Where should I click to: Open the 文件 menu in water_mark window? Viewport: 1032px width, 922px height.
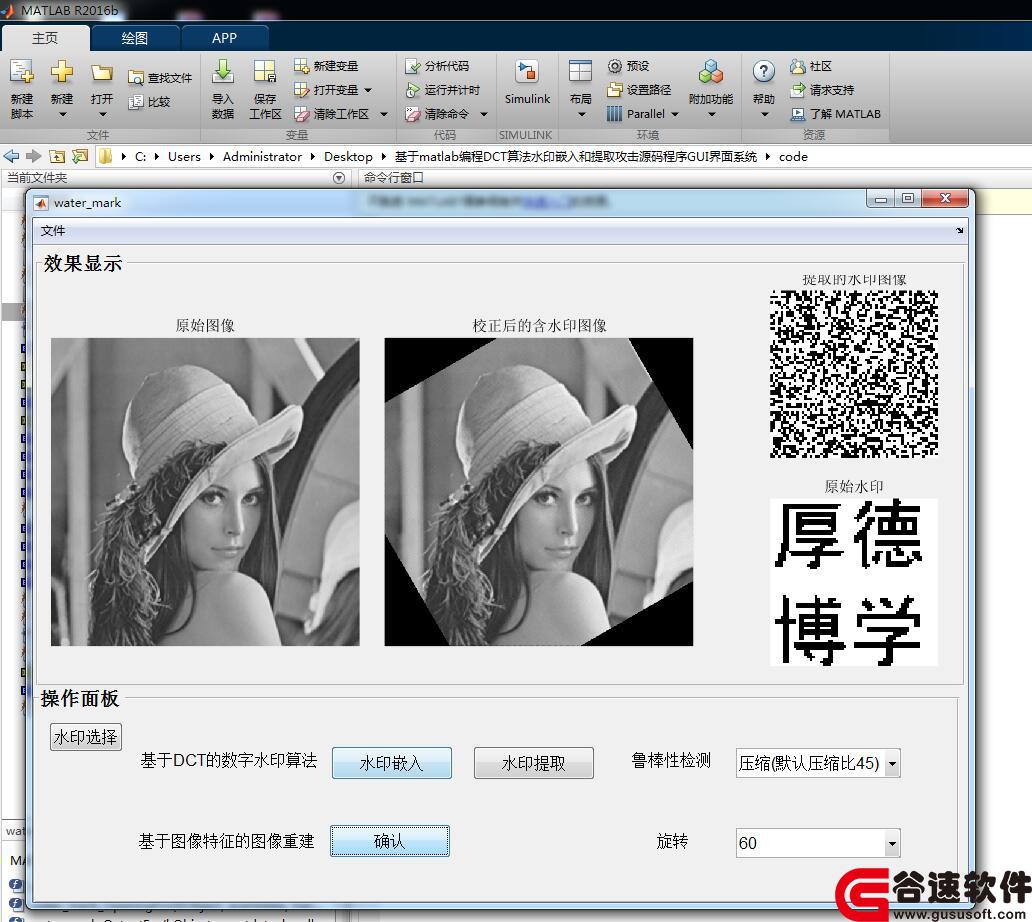pos(53,231)
